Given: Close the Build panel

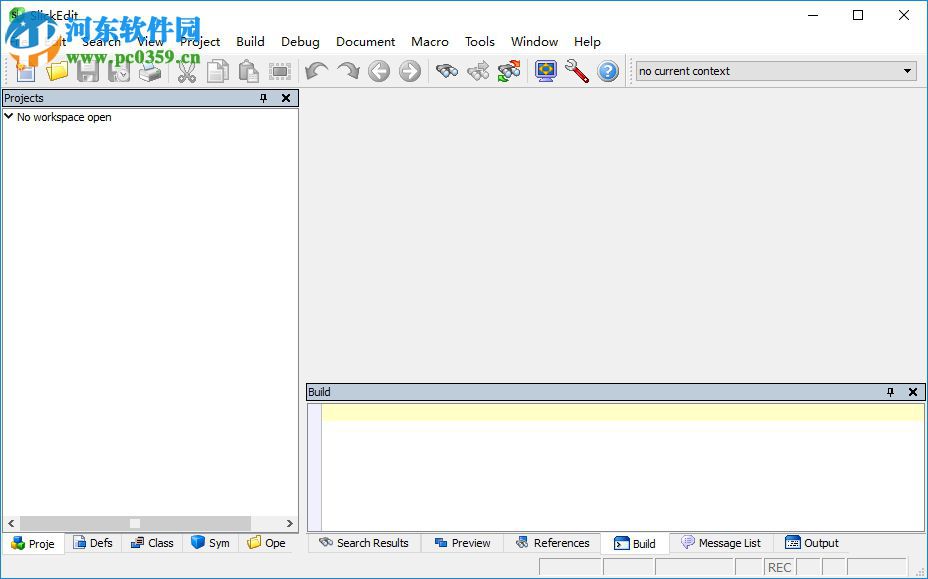Looking at the screenshot, I should click(x=913, y=392).
